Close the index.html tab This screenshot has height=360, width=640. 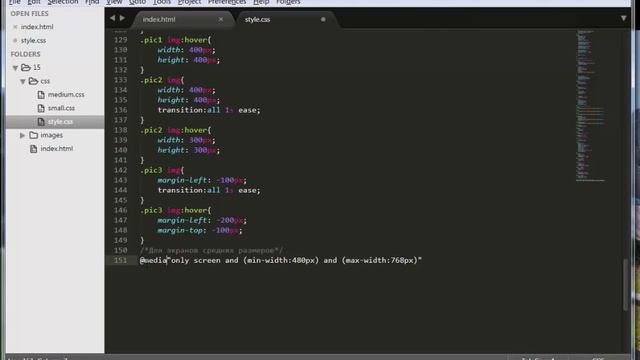[221, 19]
